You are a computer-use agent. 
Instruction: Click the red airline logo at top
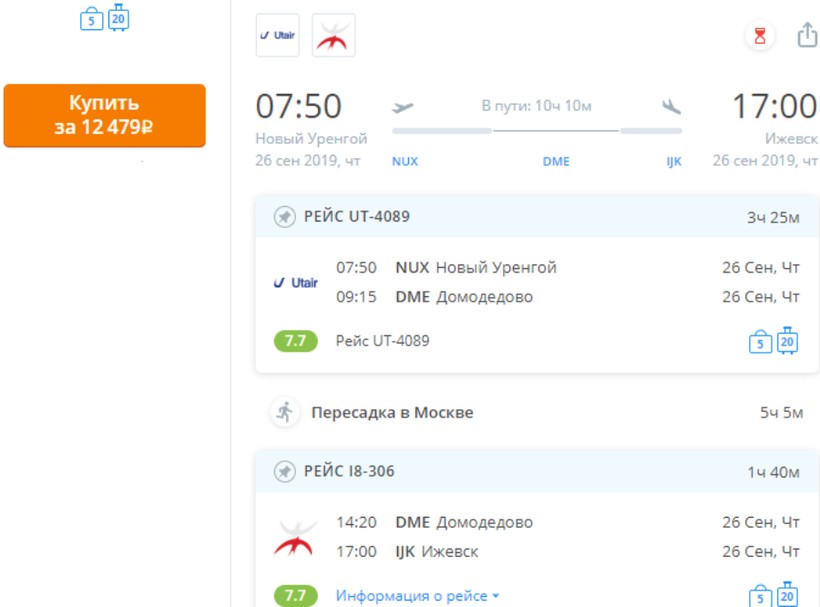[333, 36]
